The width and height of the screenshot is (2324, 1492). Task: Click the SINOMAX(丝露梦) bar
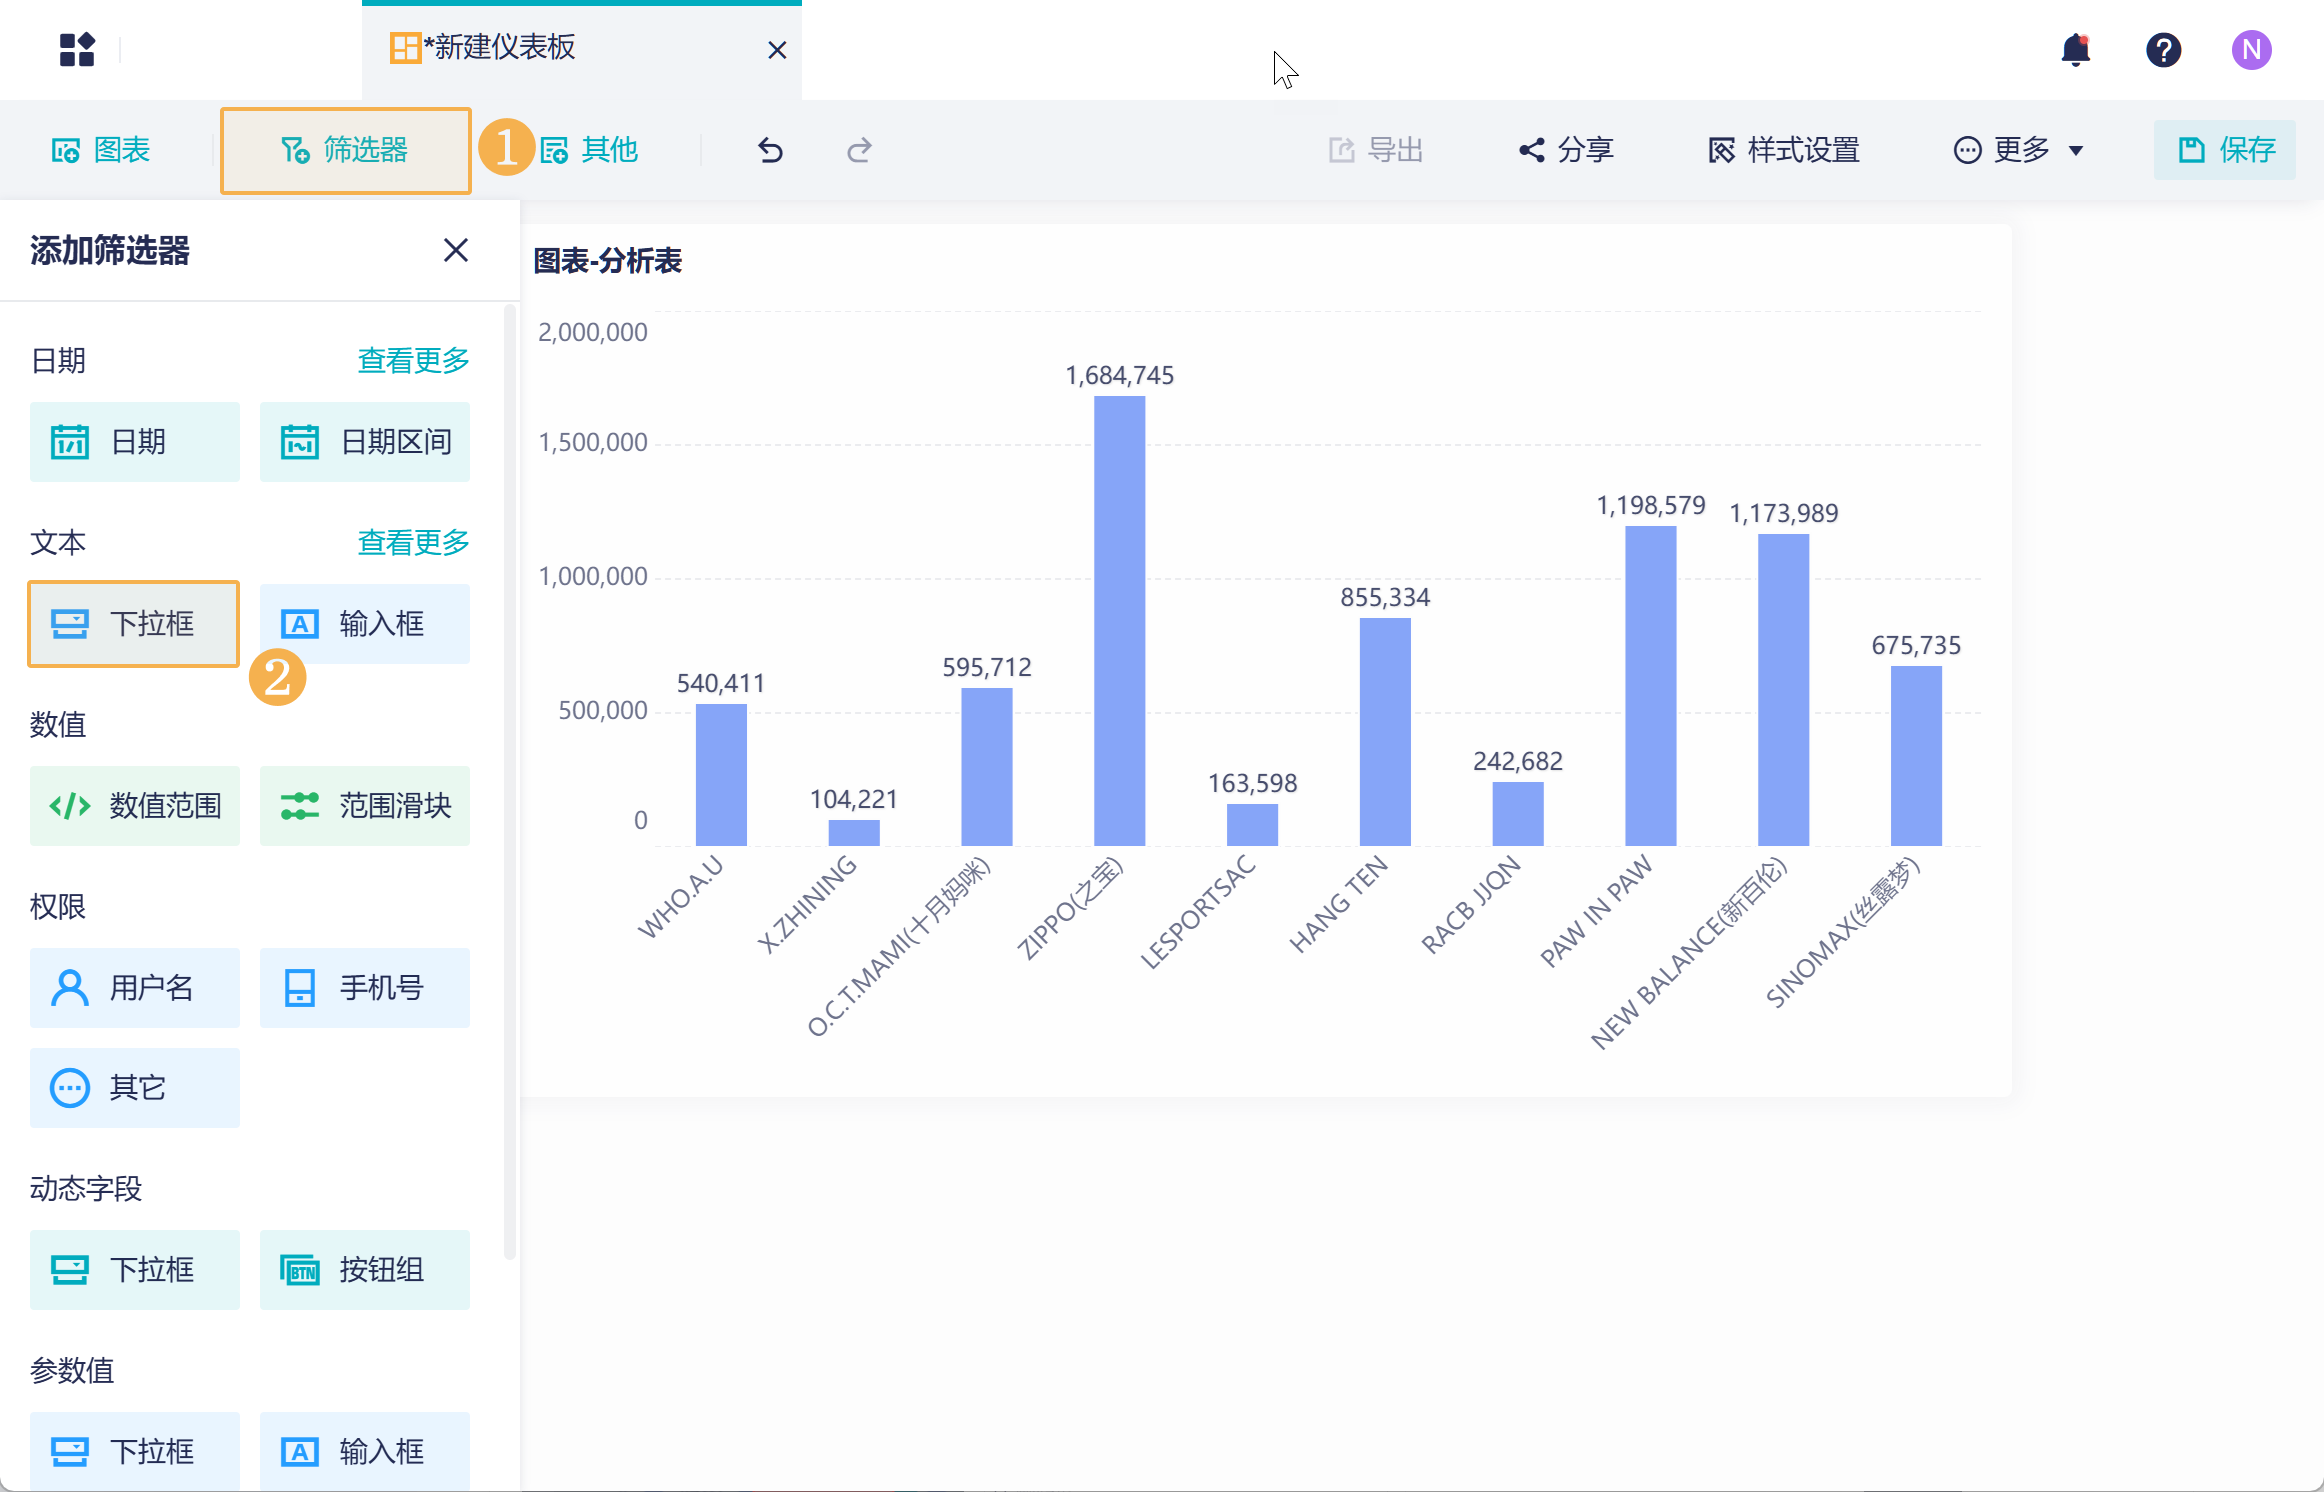tap(1916, 756)
